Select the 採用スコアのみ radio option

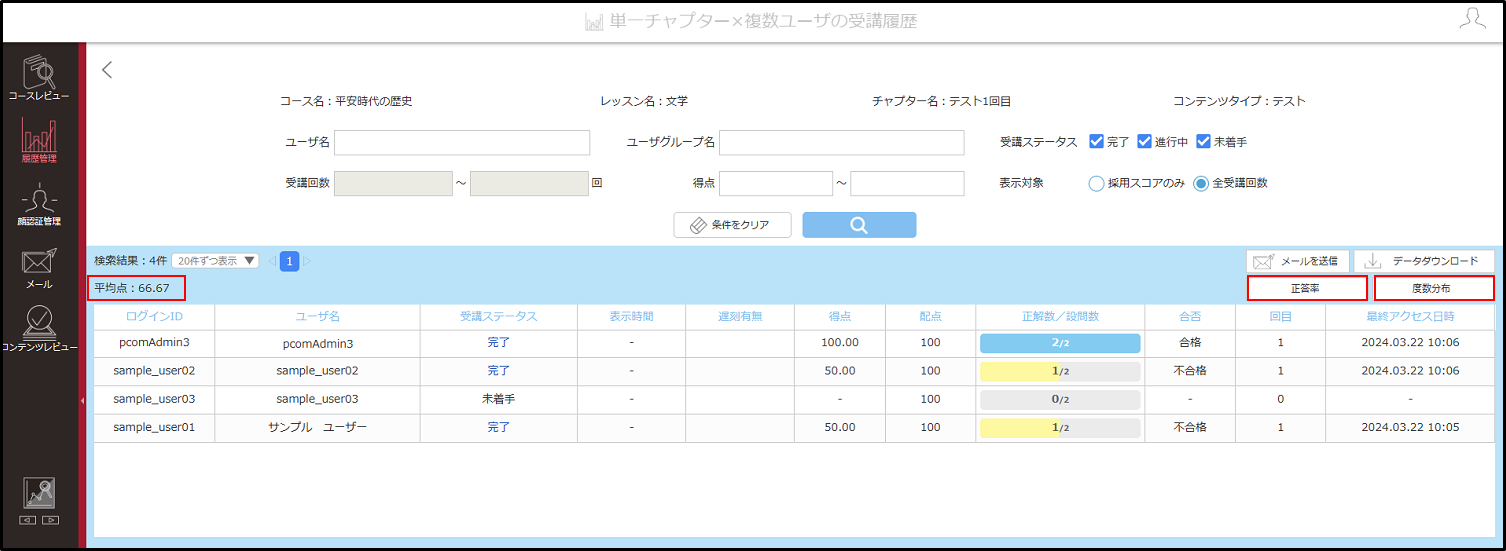click(1096, 184)
